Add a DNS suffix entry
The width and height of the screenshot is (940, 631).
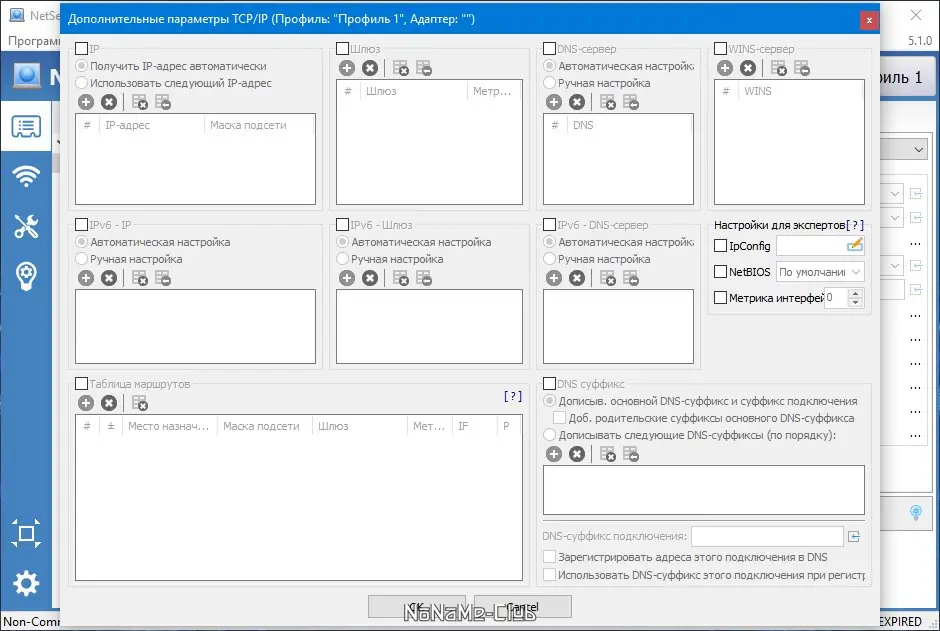click(x=554, y=454)
